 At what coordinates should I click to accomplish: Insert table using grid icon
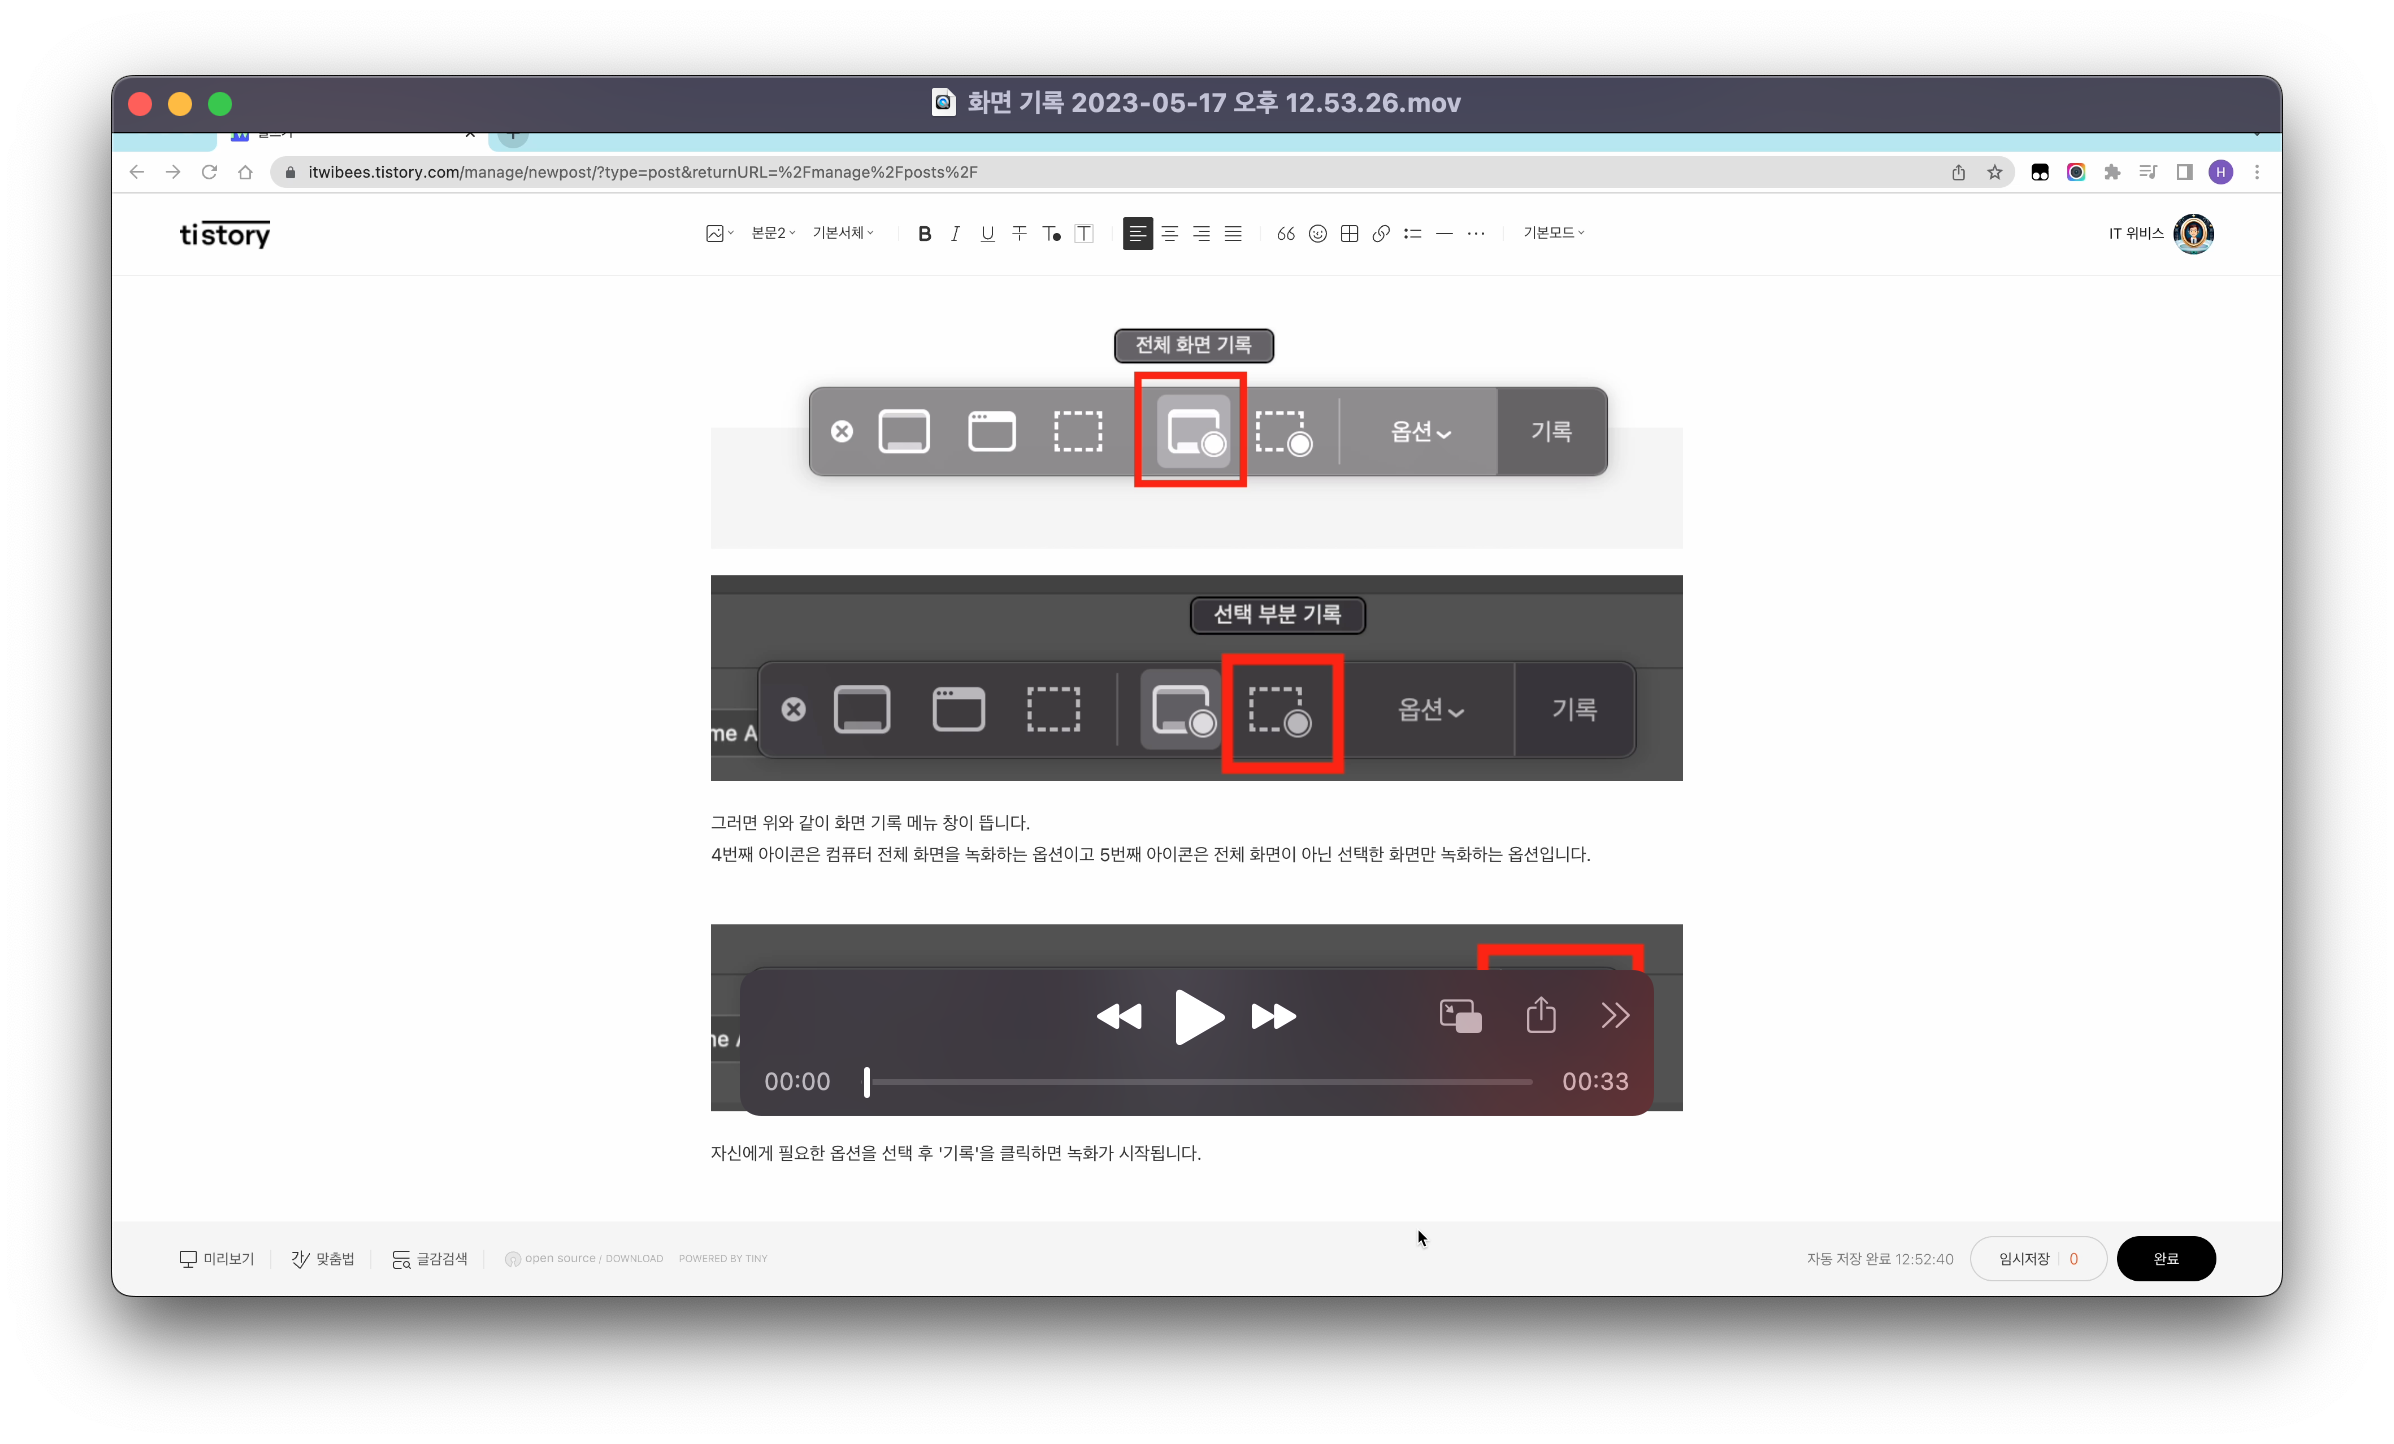click(x=1349, y=233)
